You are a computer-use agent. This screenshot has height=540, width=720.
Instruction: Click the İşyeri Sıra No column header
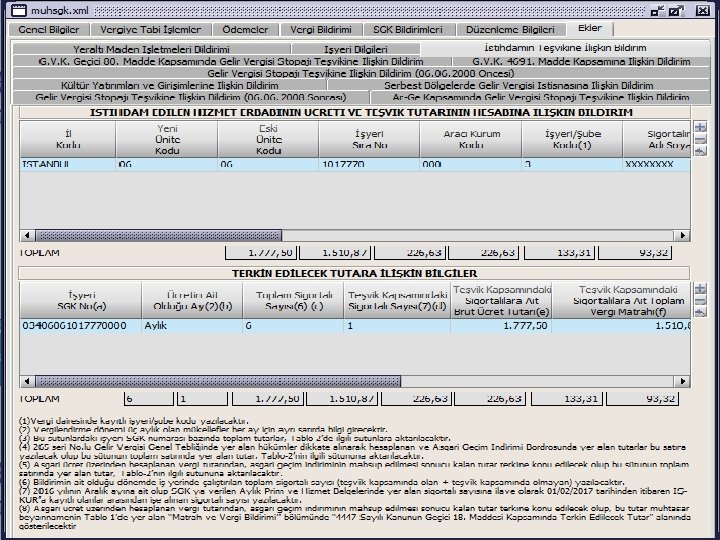[x=369, y=140]
